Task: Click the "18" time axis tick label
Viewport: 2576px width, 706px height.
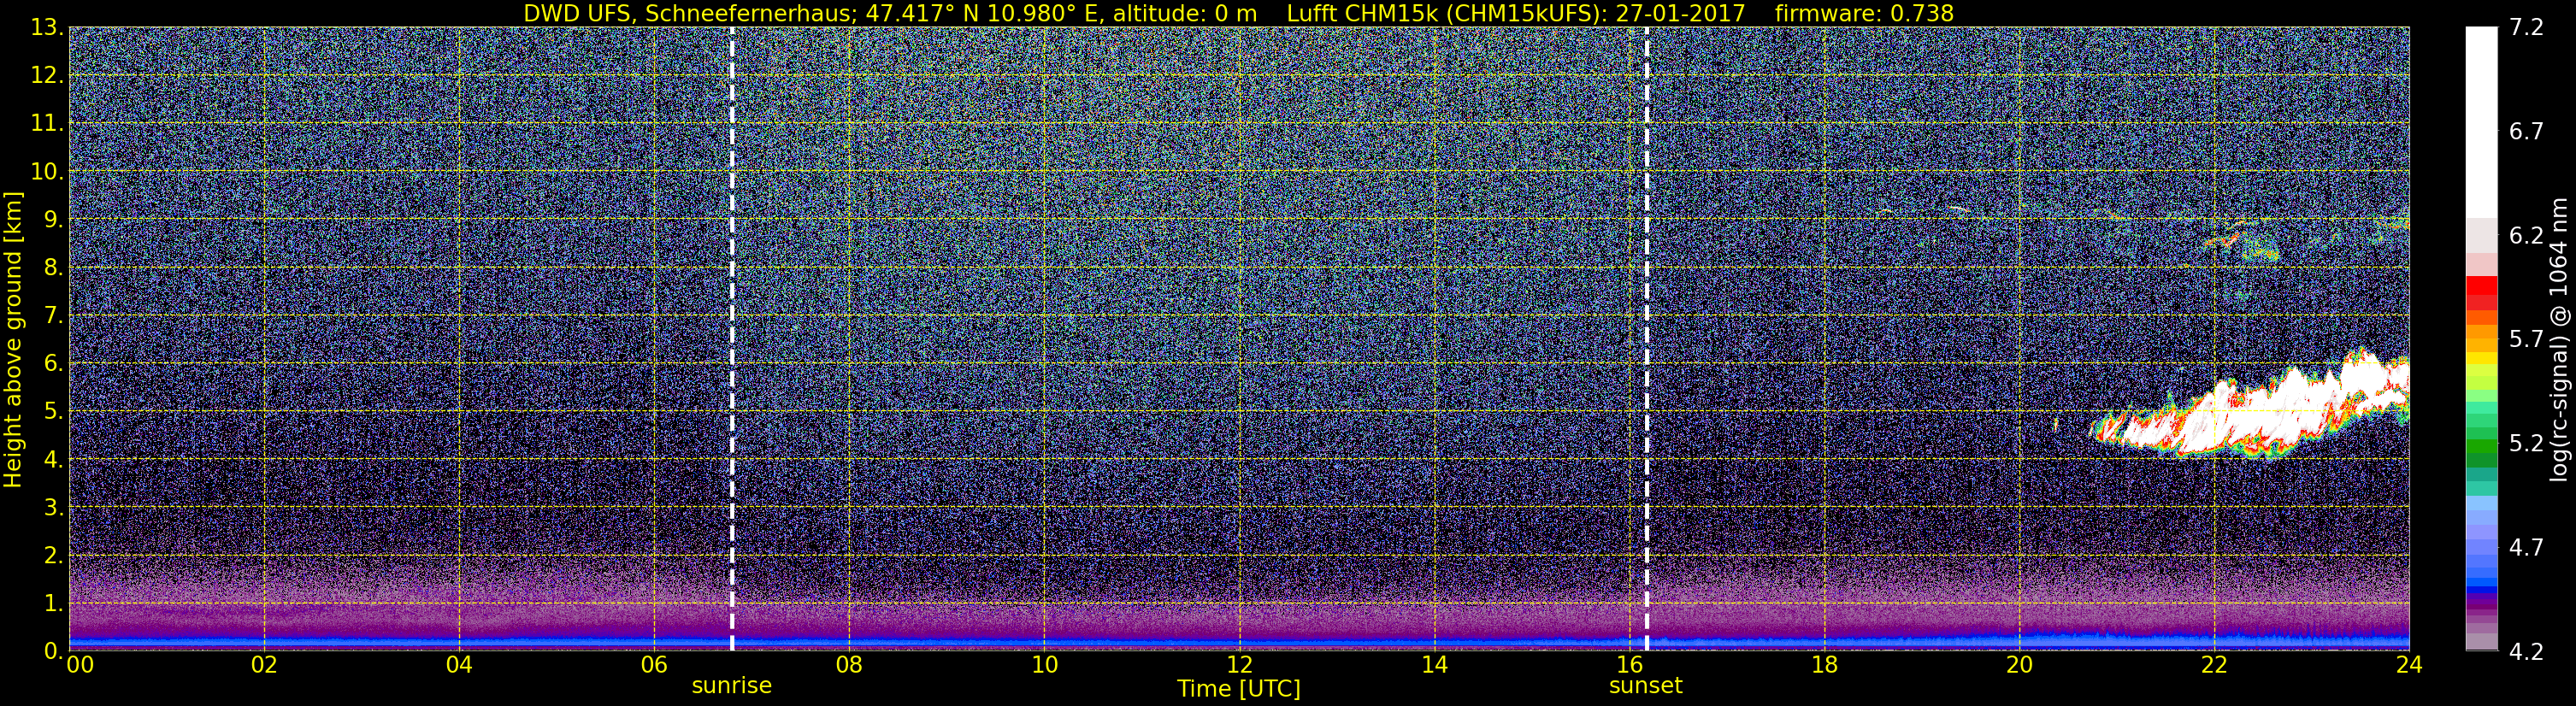Action: pyautogui.click(x=1824, y=665)
